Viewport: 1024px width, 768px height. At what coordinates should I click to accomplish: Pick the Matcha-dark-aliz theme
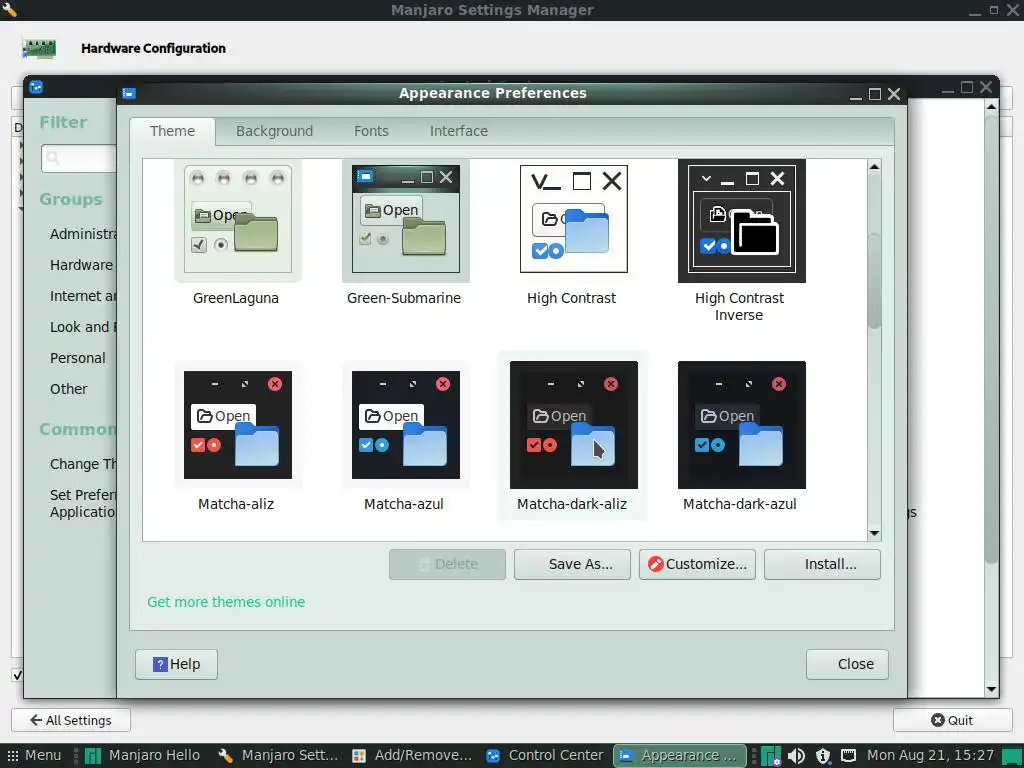[x=573, y=424]
